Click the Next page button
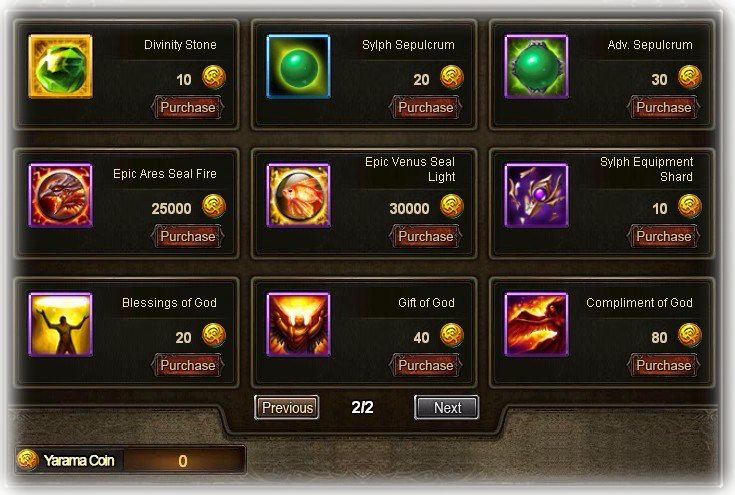Image resolution: width=735 pixels, height=495 pixels. point(447,407)
